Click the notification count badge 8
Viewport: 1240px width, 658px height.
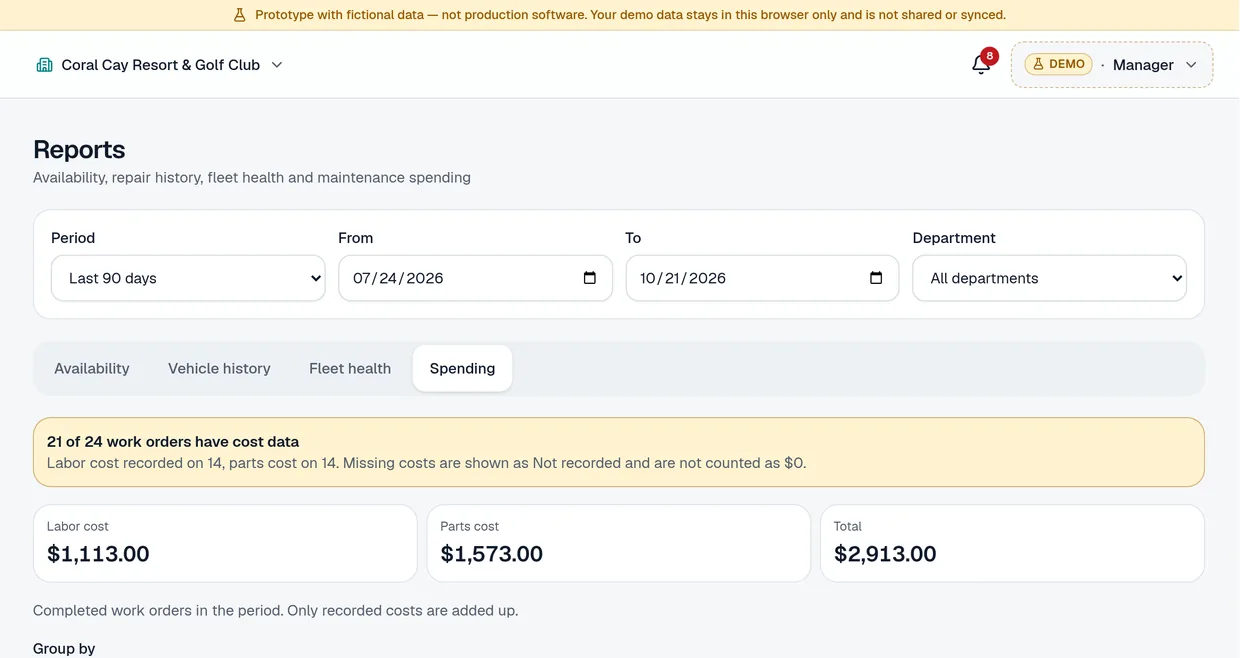coord(989,56)
